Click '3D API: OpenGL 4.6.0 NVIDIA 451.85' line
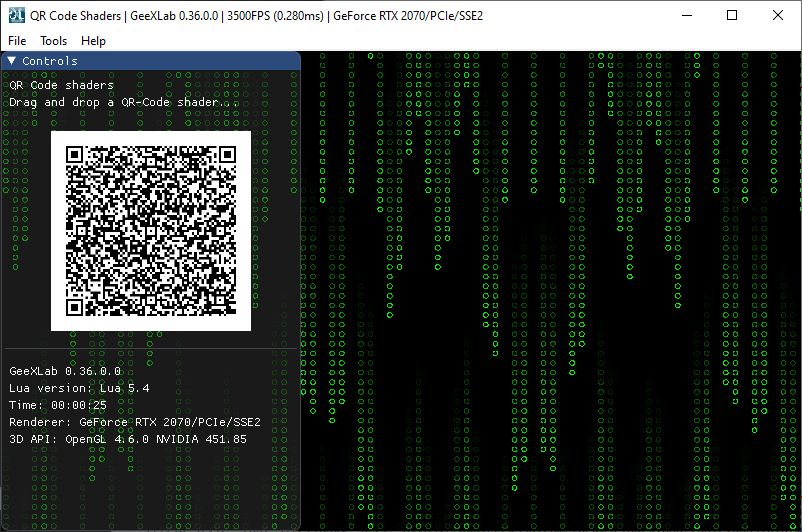802x532 pixels. point(128,439)
